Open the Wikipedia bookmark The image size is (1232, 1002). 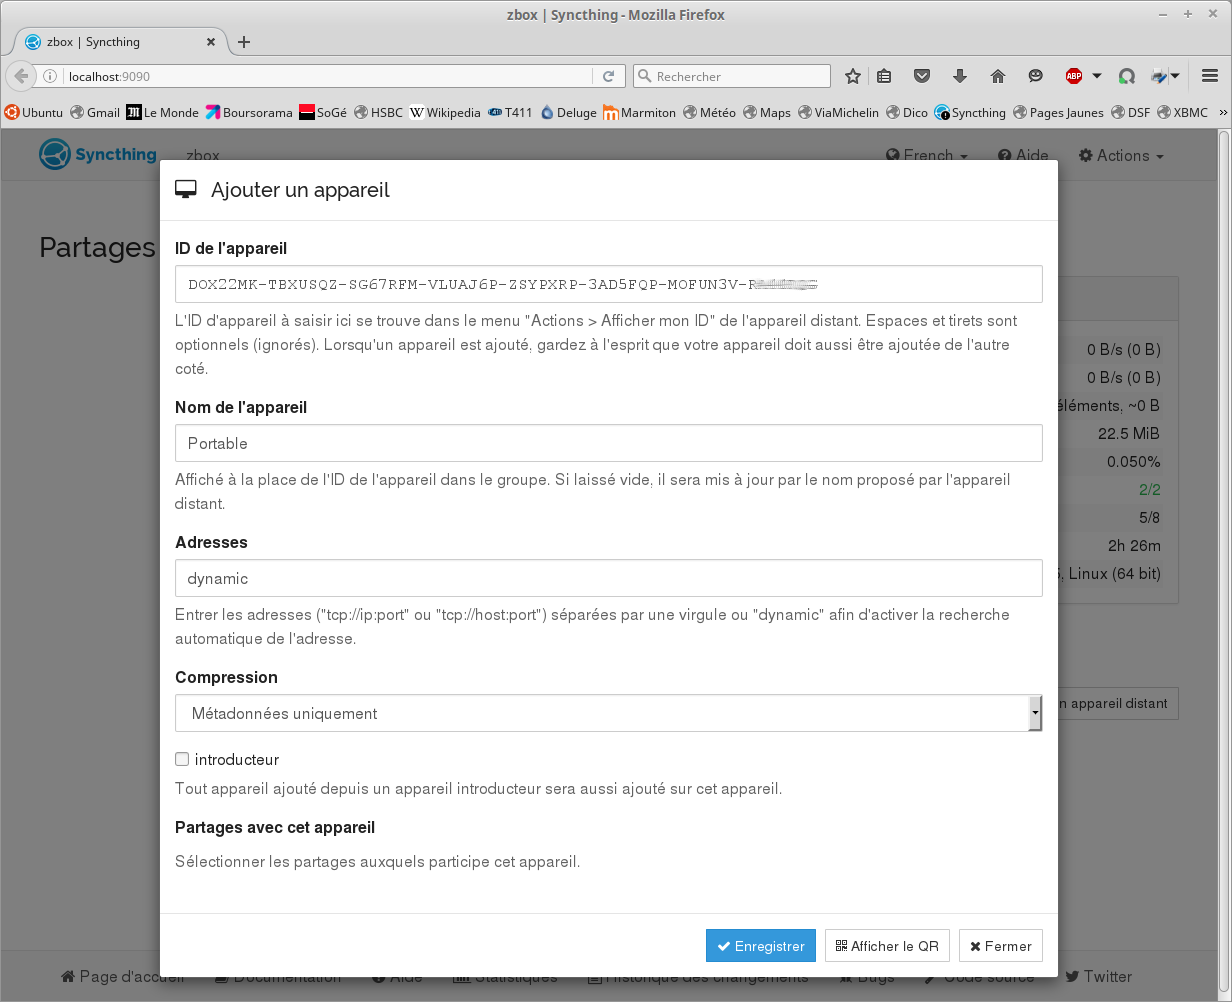[445, 113]
